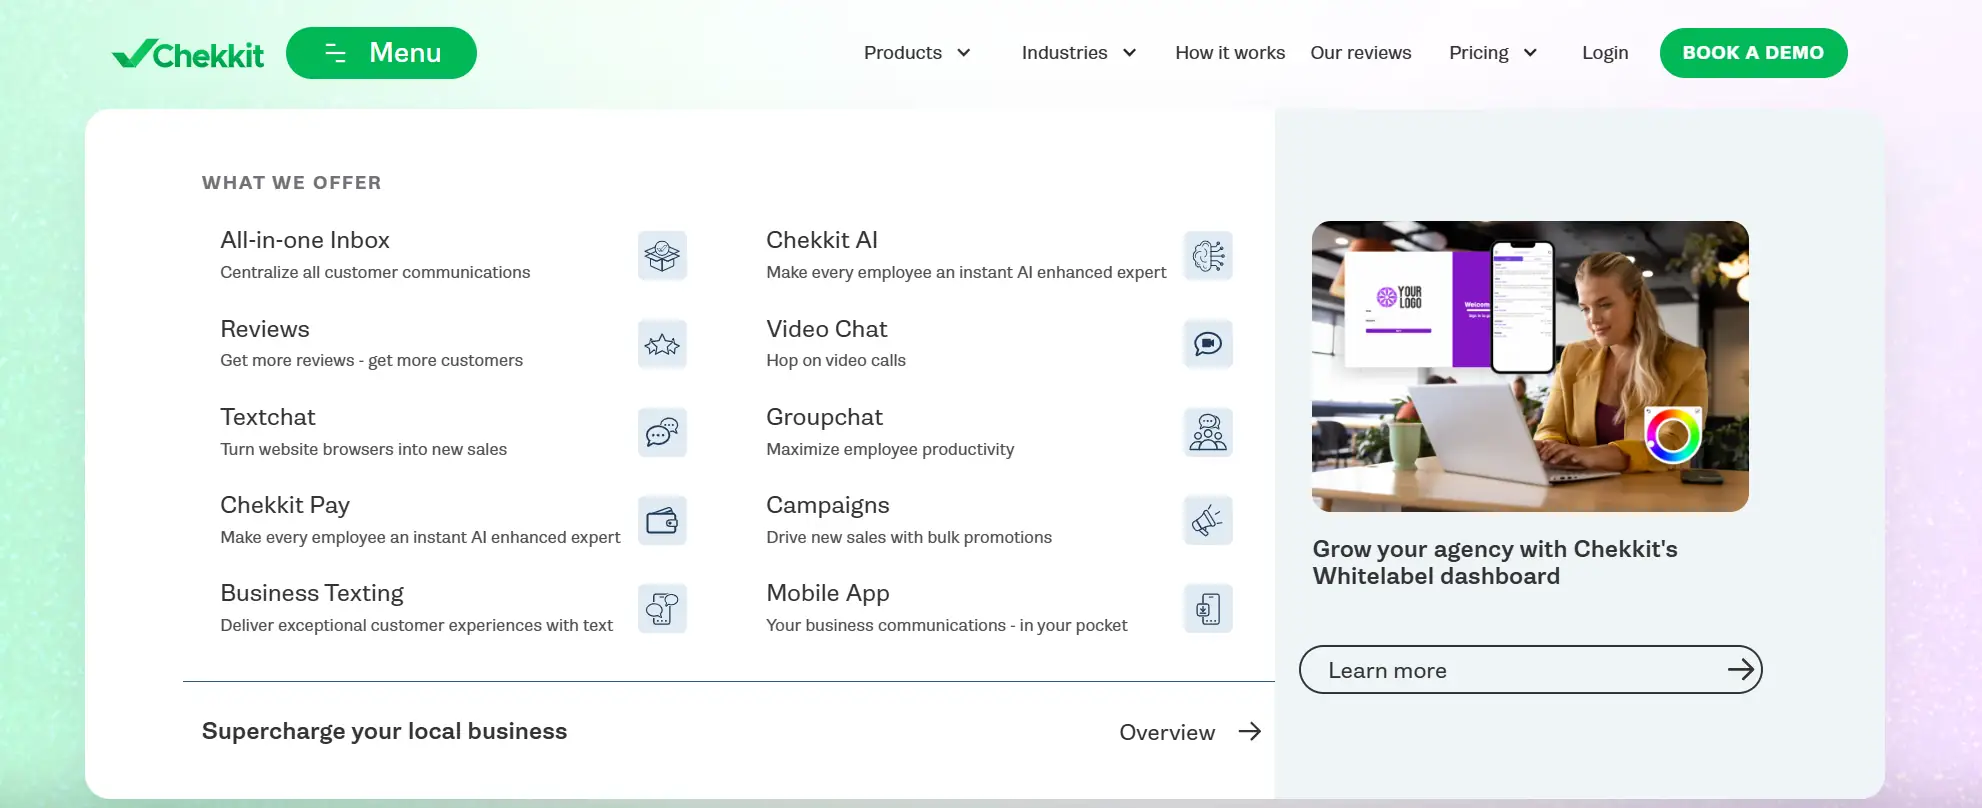Open the Pricing nav item
Viewport: 1982px width, 808px height.
tap(1479, 53)
